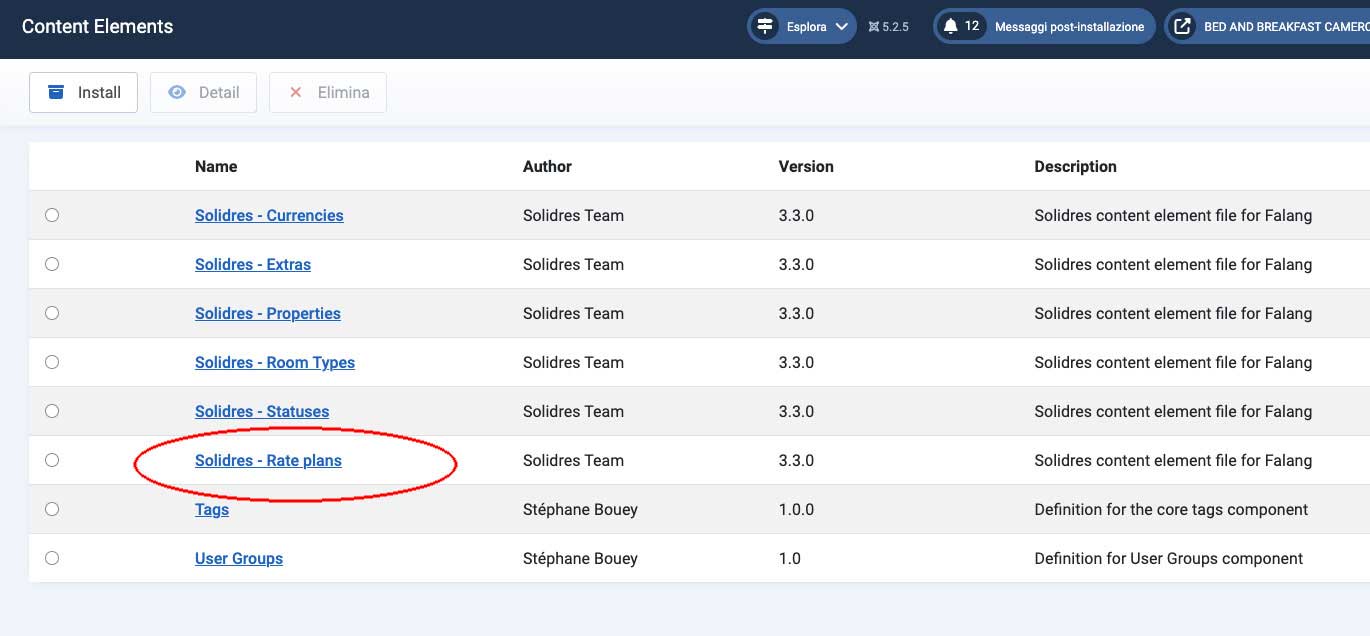Click the red X Elimina icon
The image size is (1370, 636).
pyautogui.click(x=295, y=92)
